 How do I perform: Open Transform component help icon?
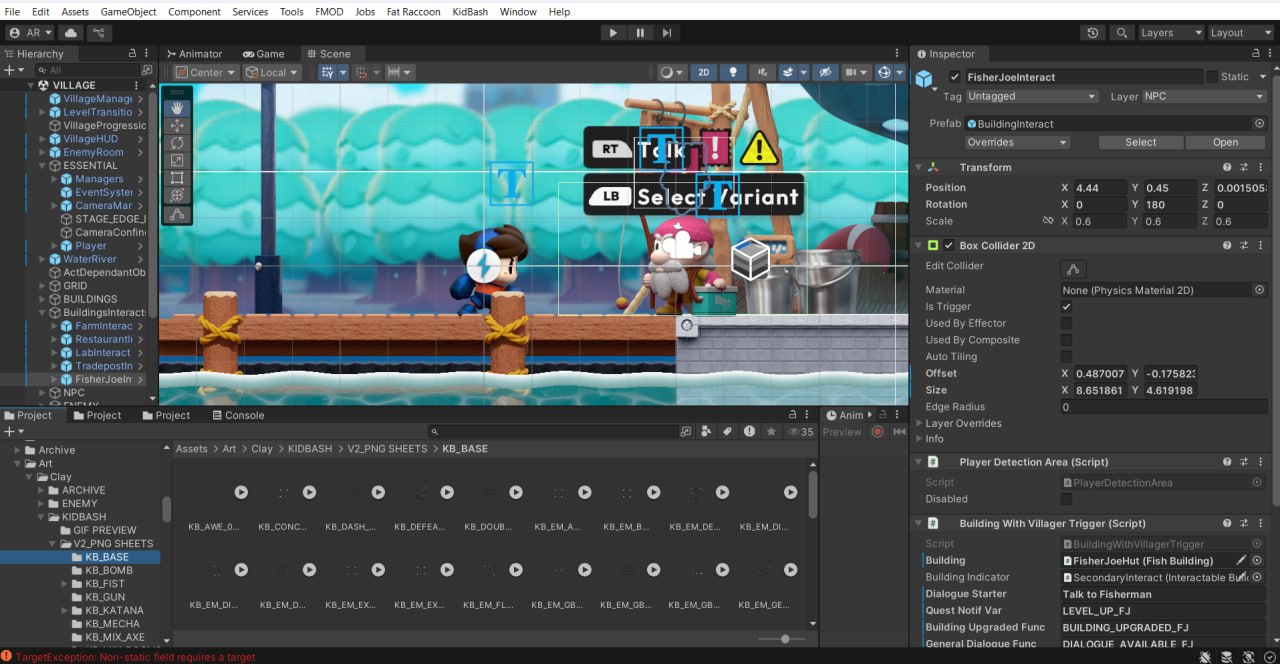(1227, 167)
